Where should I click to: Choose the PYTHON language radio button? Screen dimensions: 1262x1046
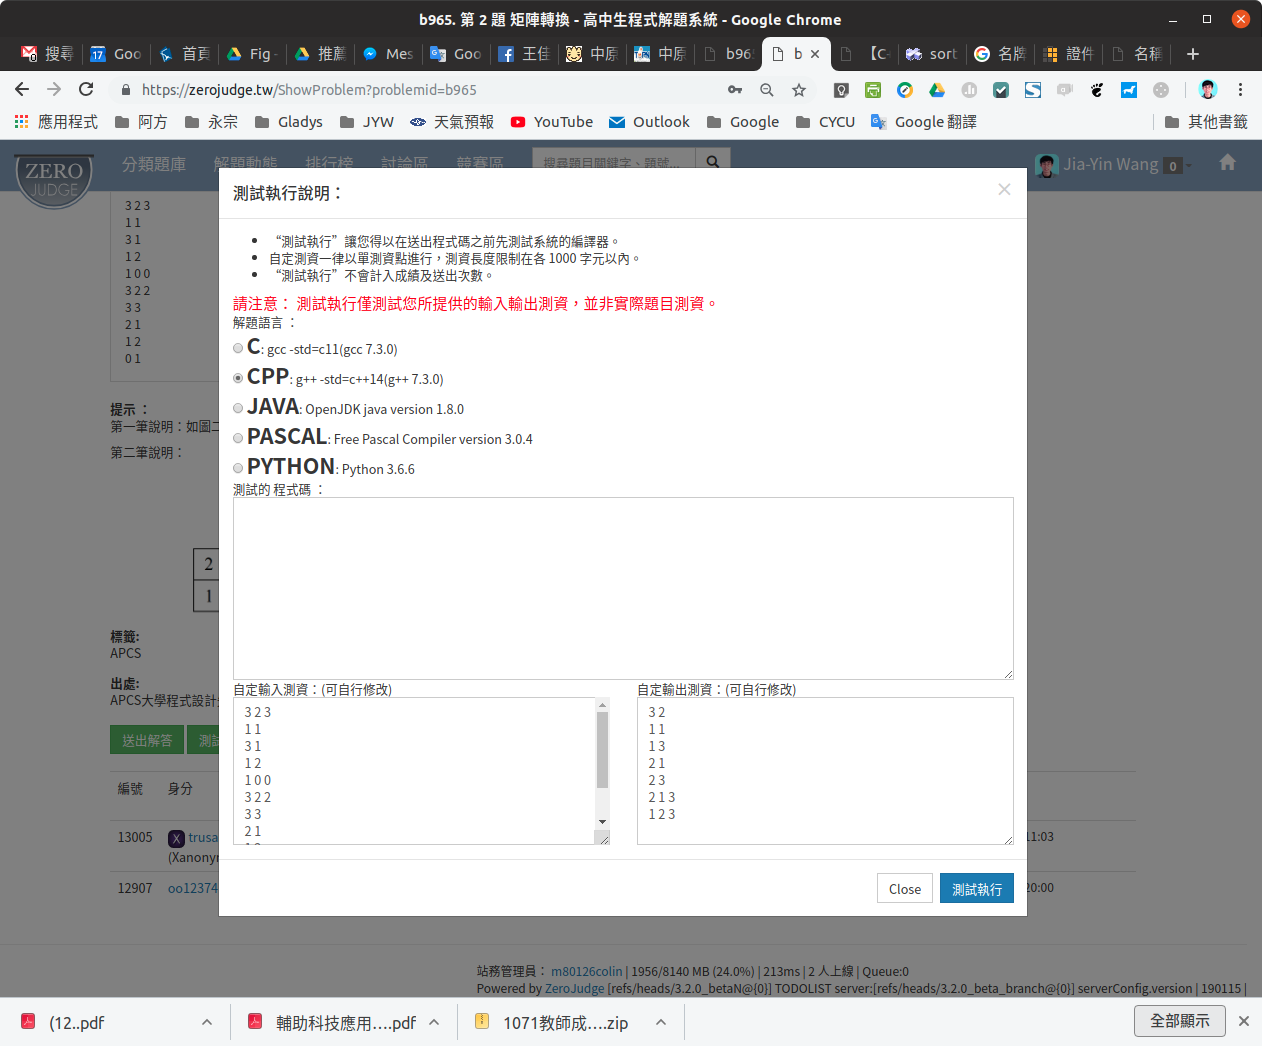point(238,468)
